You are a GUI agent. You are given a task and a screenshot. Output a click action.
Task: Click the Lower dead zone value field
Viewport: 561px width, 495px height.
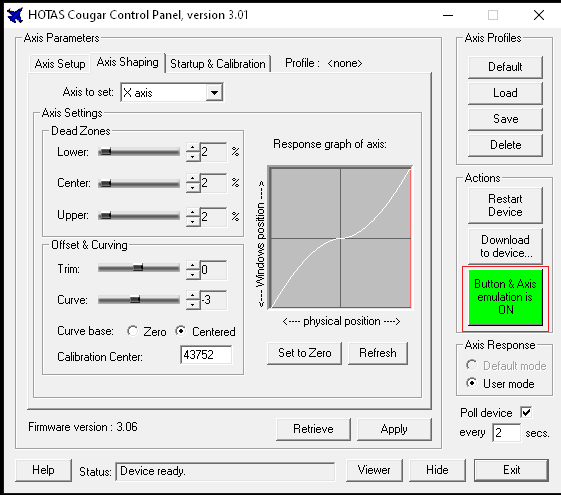coord(213,152)
